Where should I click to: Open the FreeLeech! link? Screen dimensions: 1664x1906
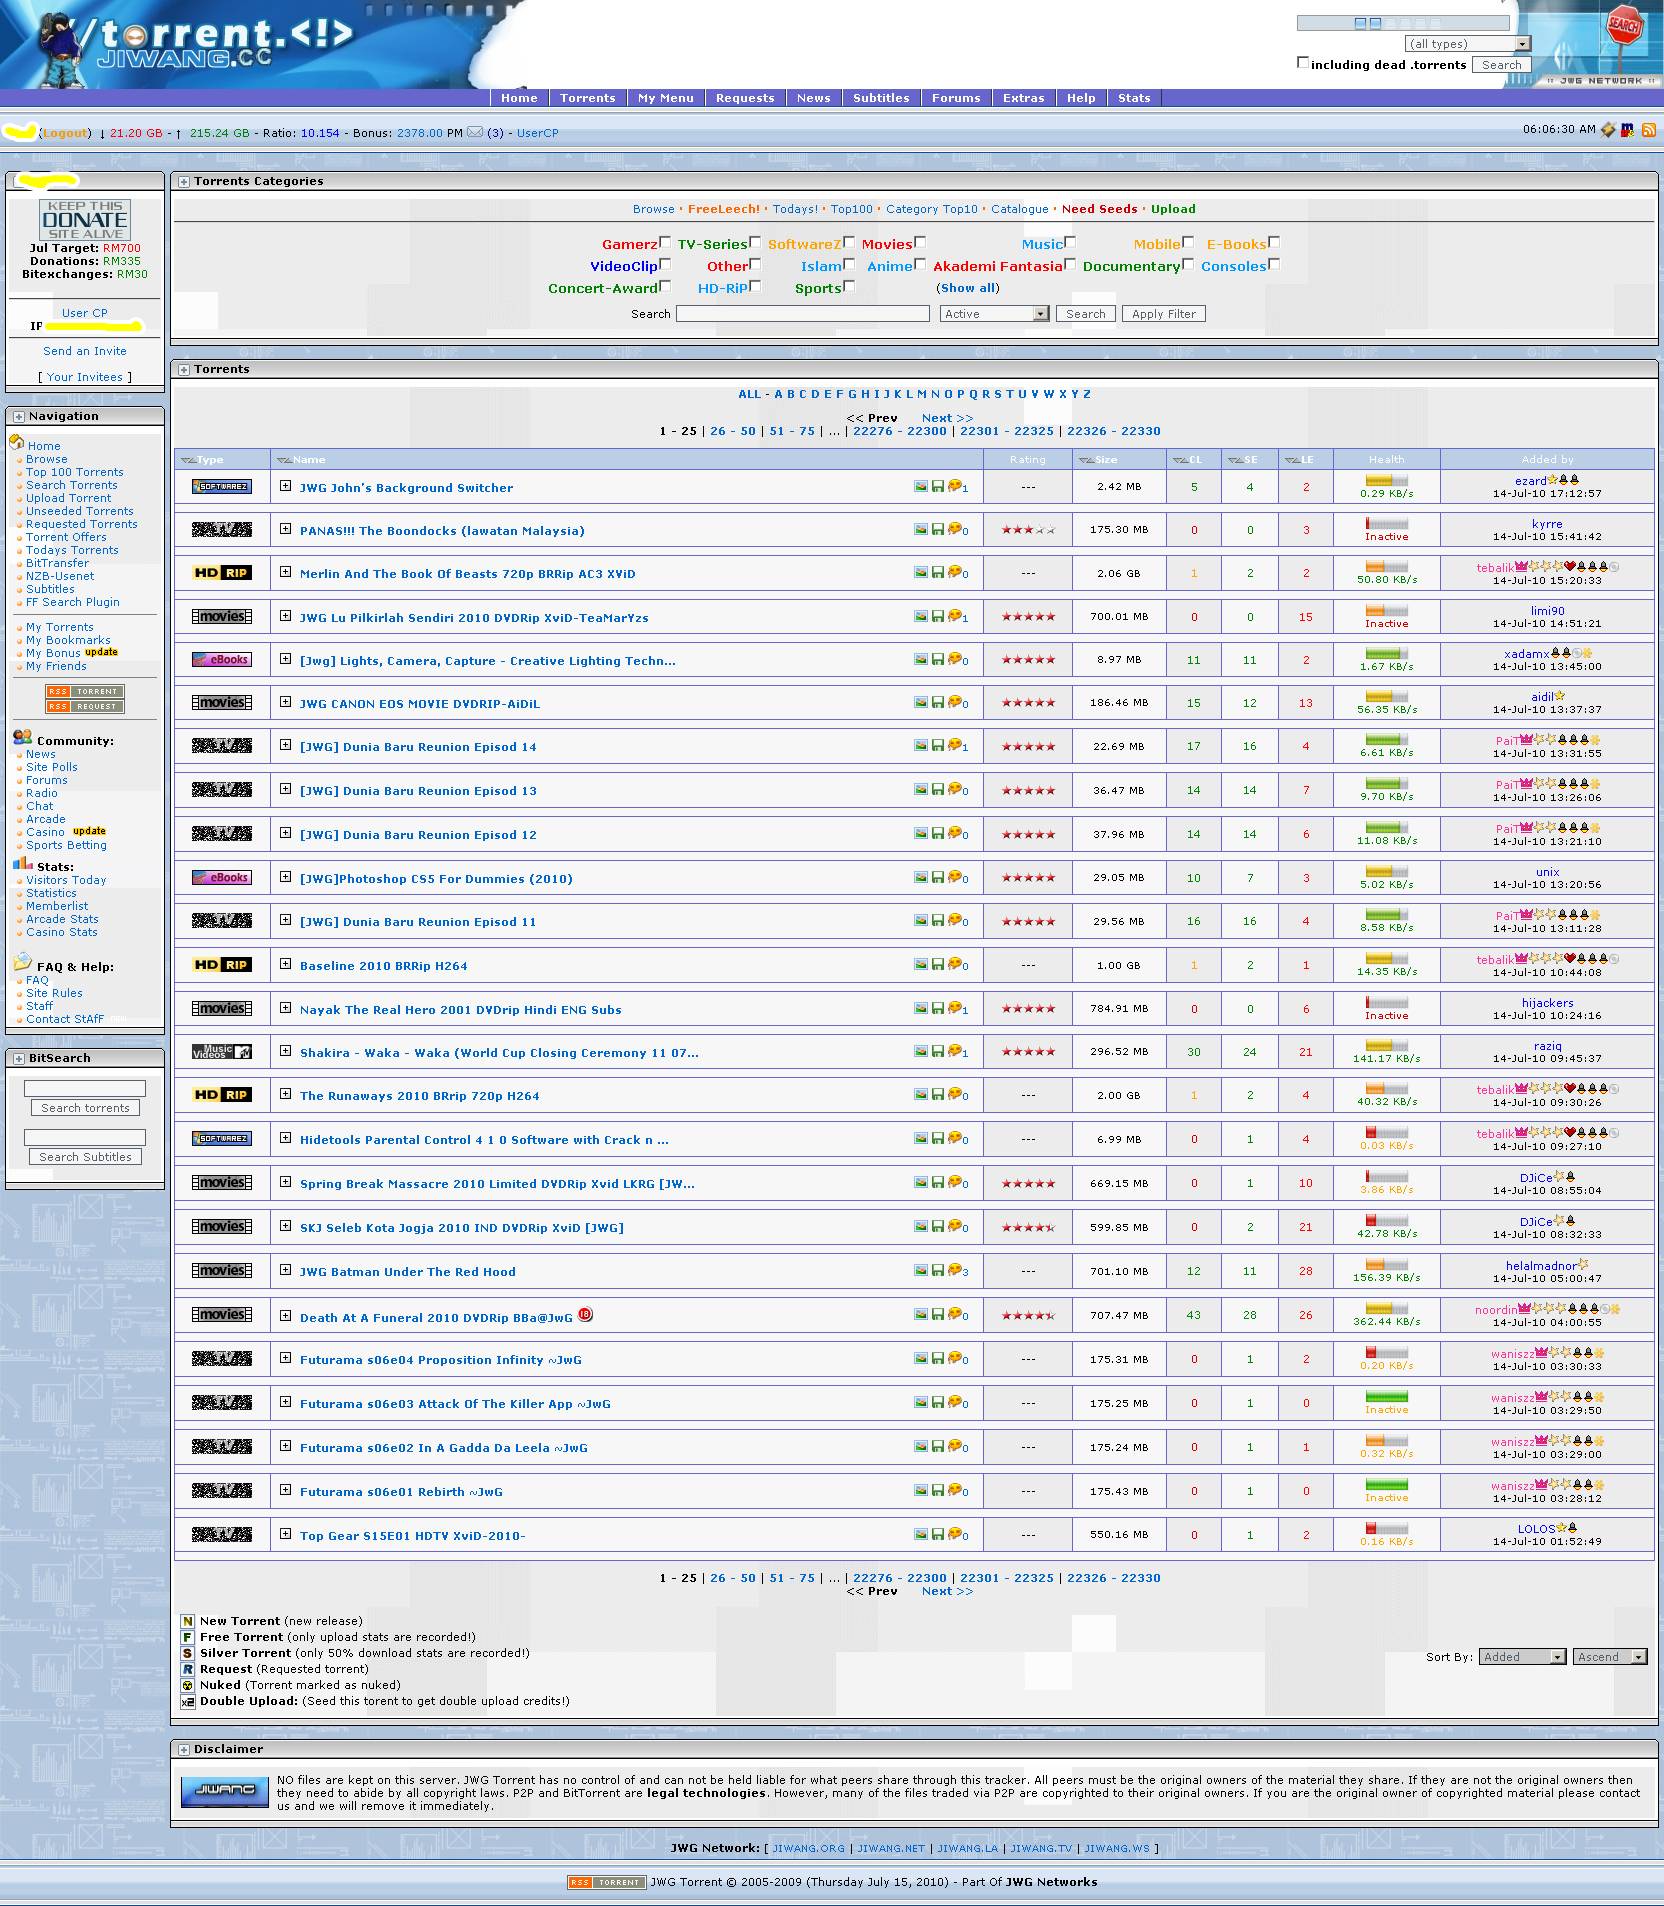(724, 209)
